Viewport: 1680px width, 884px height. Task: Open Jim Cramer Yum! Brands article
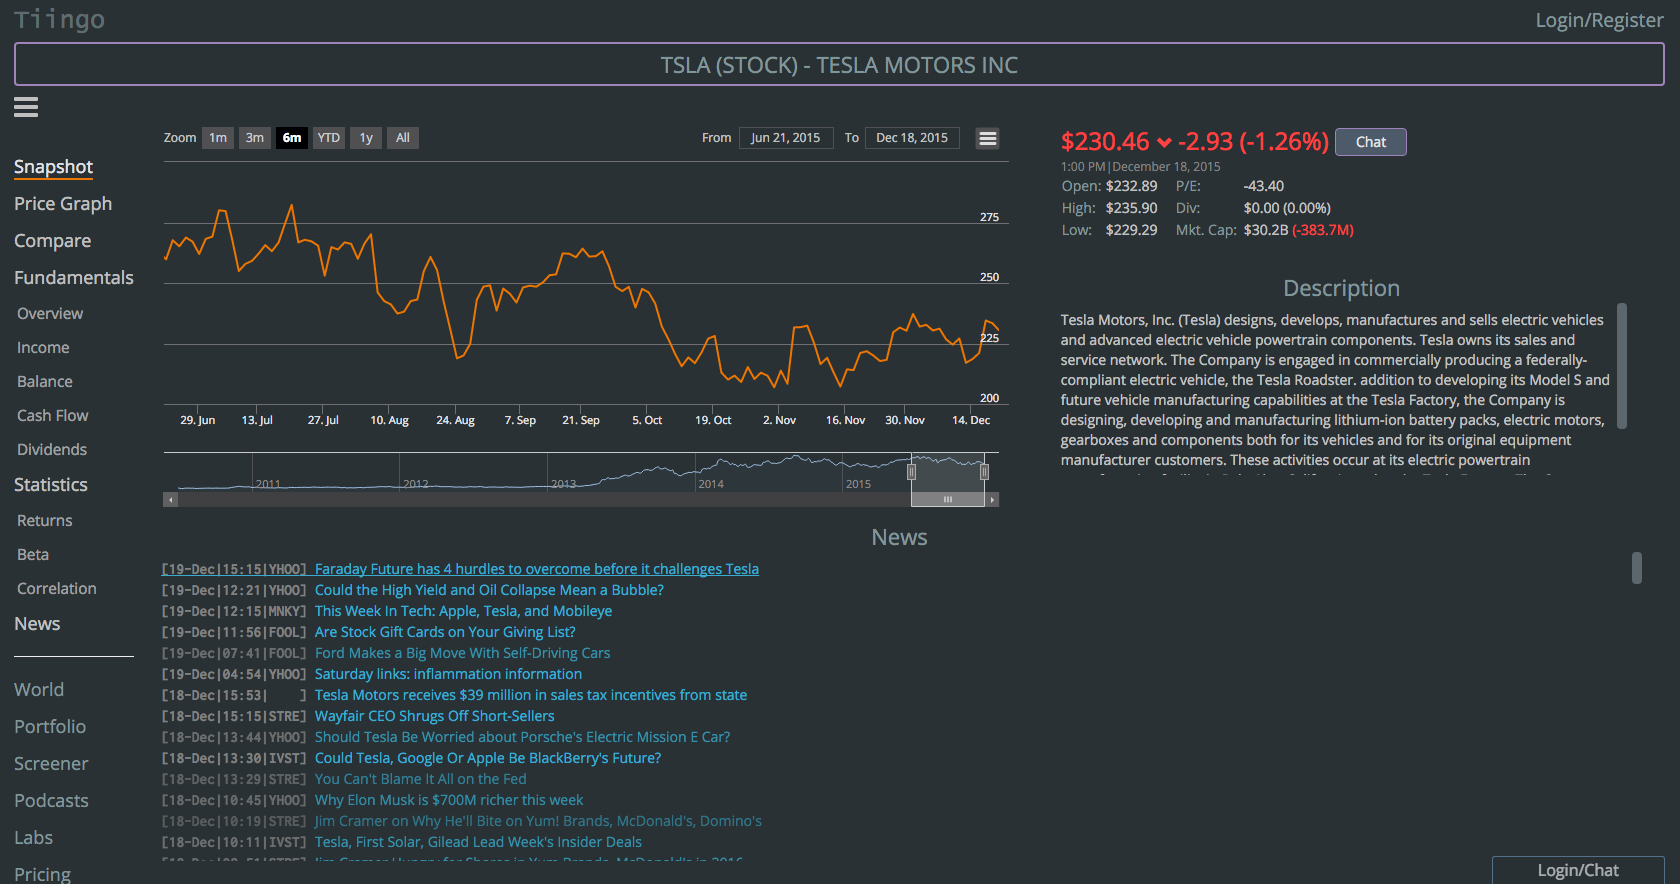(538, 821)
